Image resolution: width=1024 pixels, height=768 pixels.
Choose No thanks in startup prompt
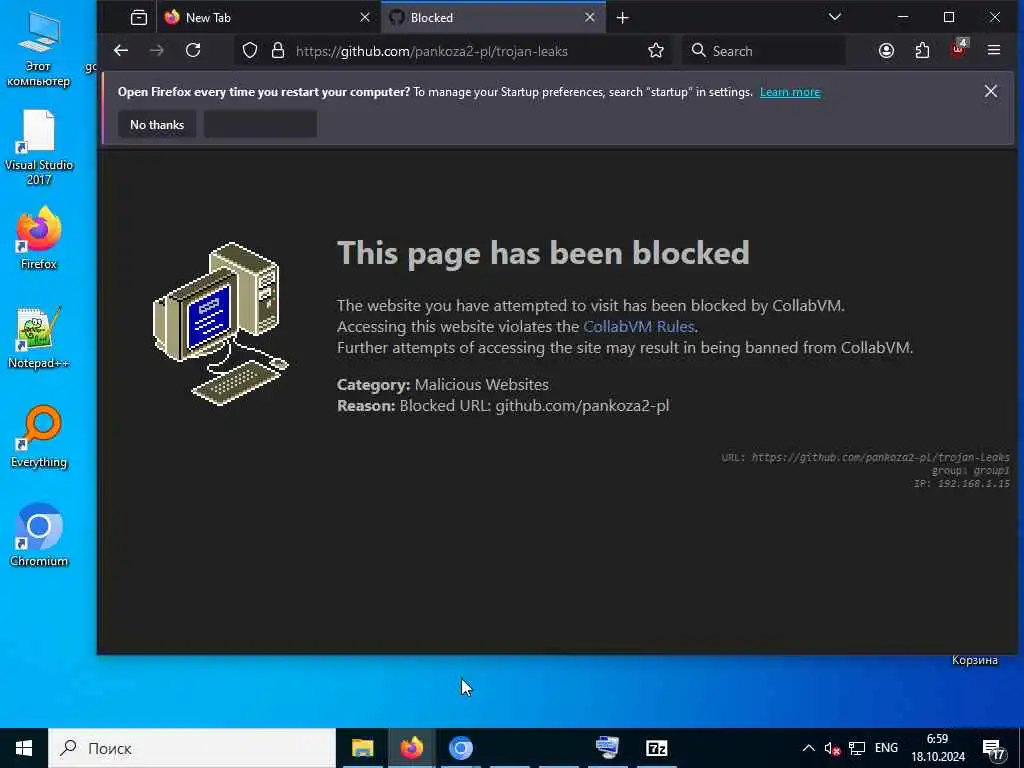[x=157, y=125]
